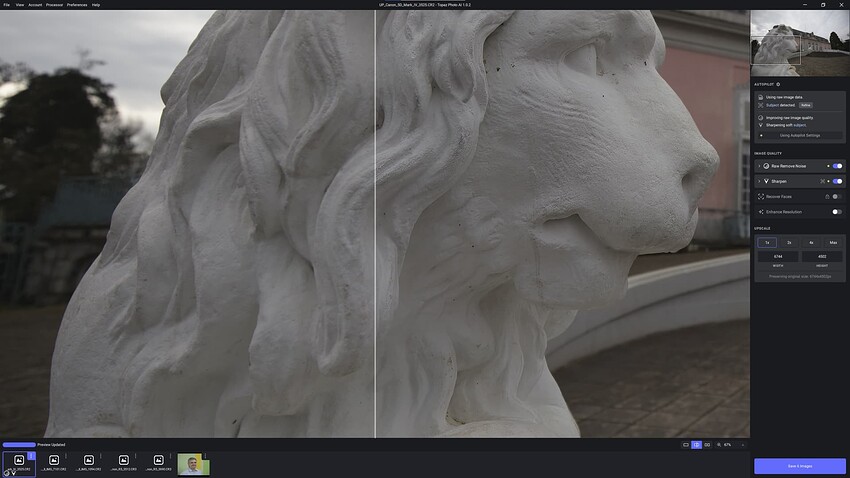
Task: Select the portrait photo thumbnail
Action: pos(193,464)
